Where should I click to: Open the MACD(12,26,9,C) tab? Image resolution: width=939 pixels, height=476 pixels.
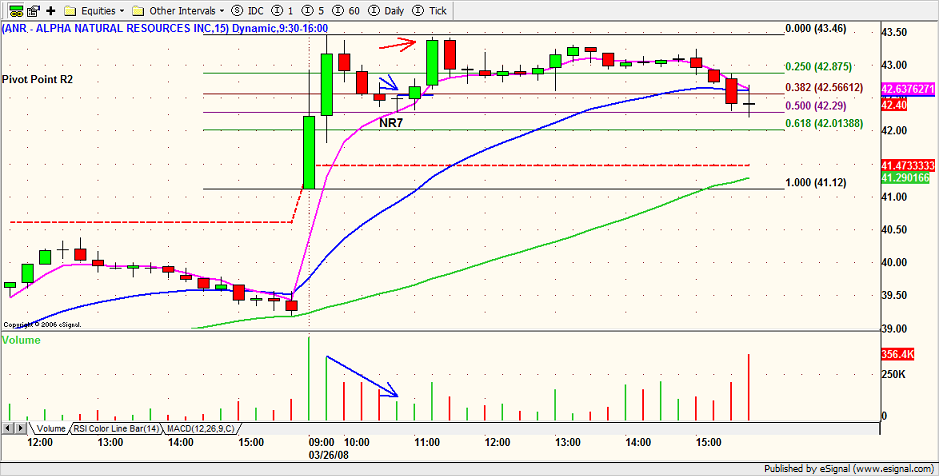tap(201, 429)
